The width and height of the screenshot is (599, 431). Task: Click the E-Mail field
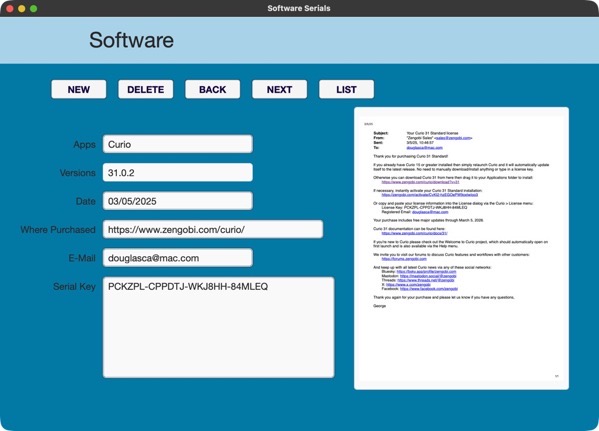click(x=178, y=258)
